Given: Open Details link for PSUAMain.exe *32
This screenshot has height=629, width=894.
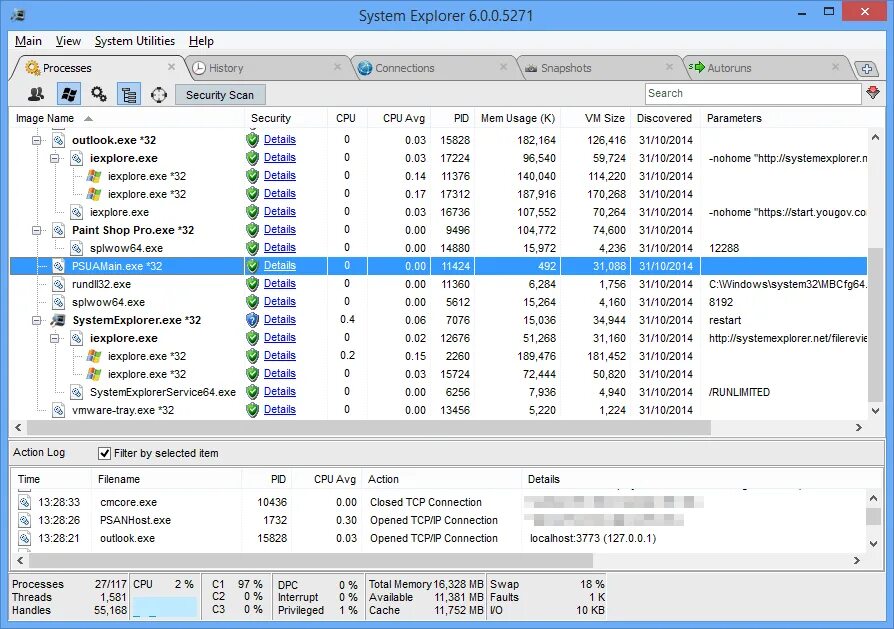Looking at the screenshot, I should click(279, 266).
